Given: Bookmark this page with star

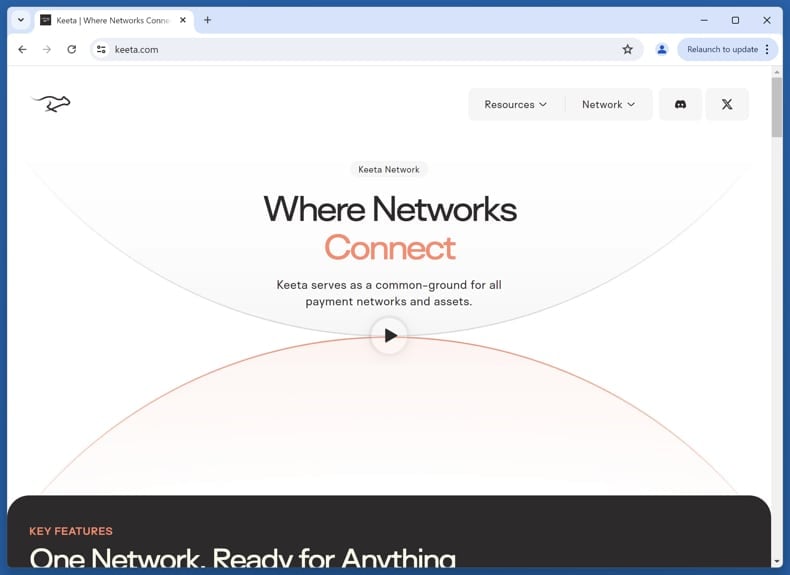Looking at the screenshot, I should (x=627, y=49).
